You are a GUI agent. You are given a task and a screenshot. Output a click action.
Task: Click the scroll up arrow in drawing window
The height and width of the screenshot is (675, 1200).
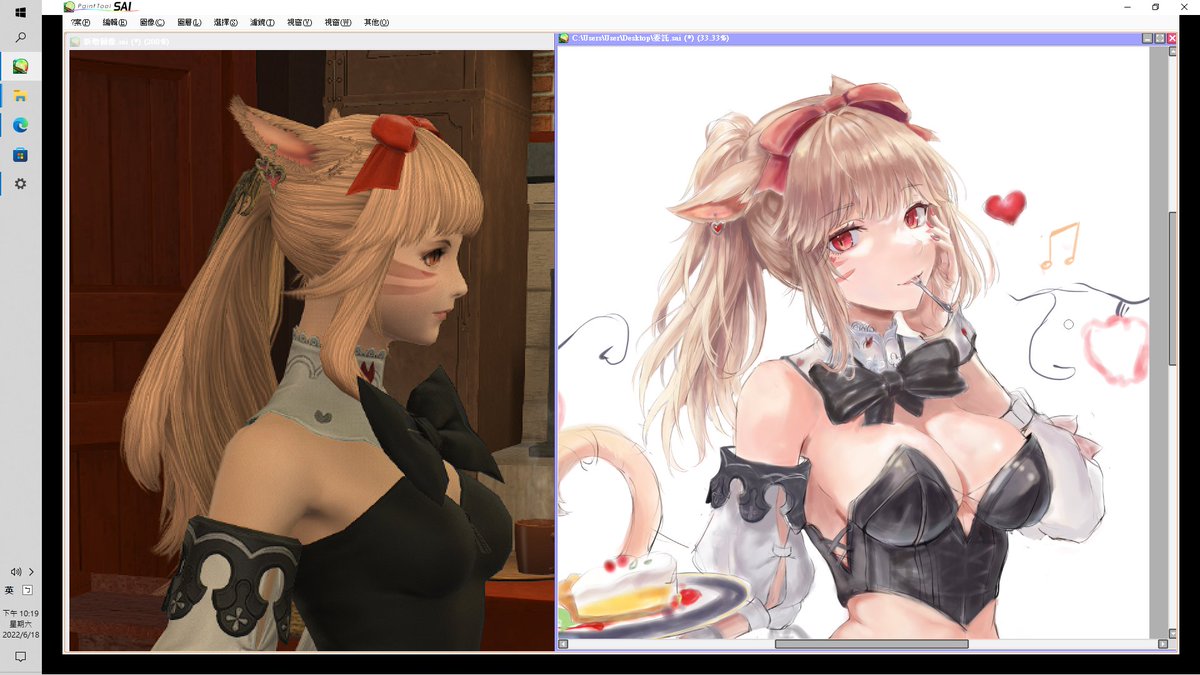(x=1172, y=50)
